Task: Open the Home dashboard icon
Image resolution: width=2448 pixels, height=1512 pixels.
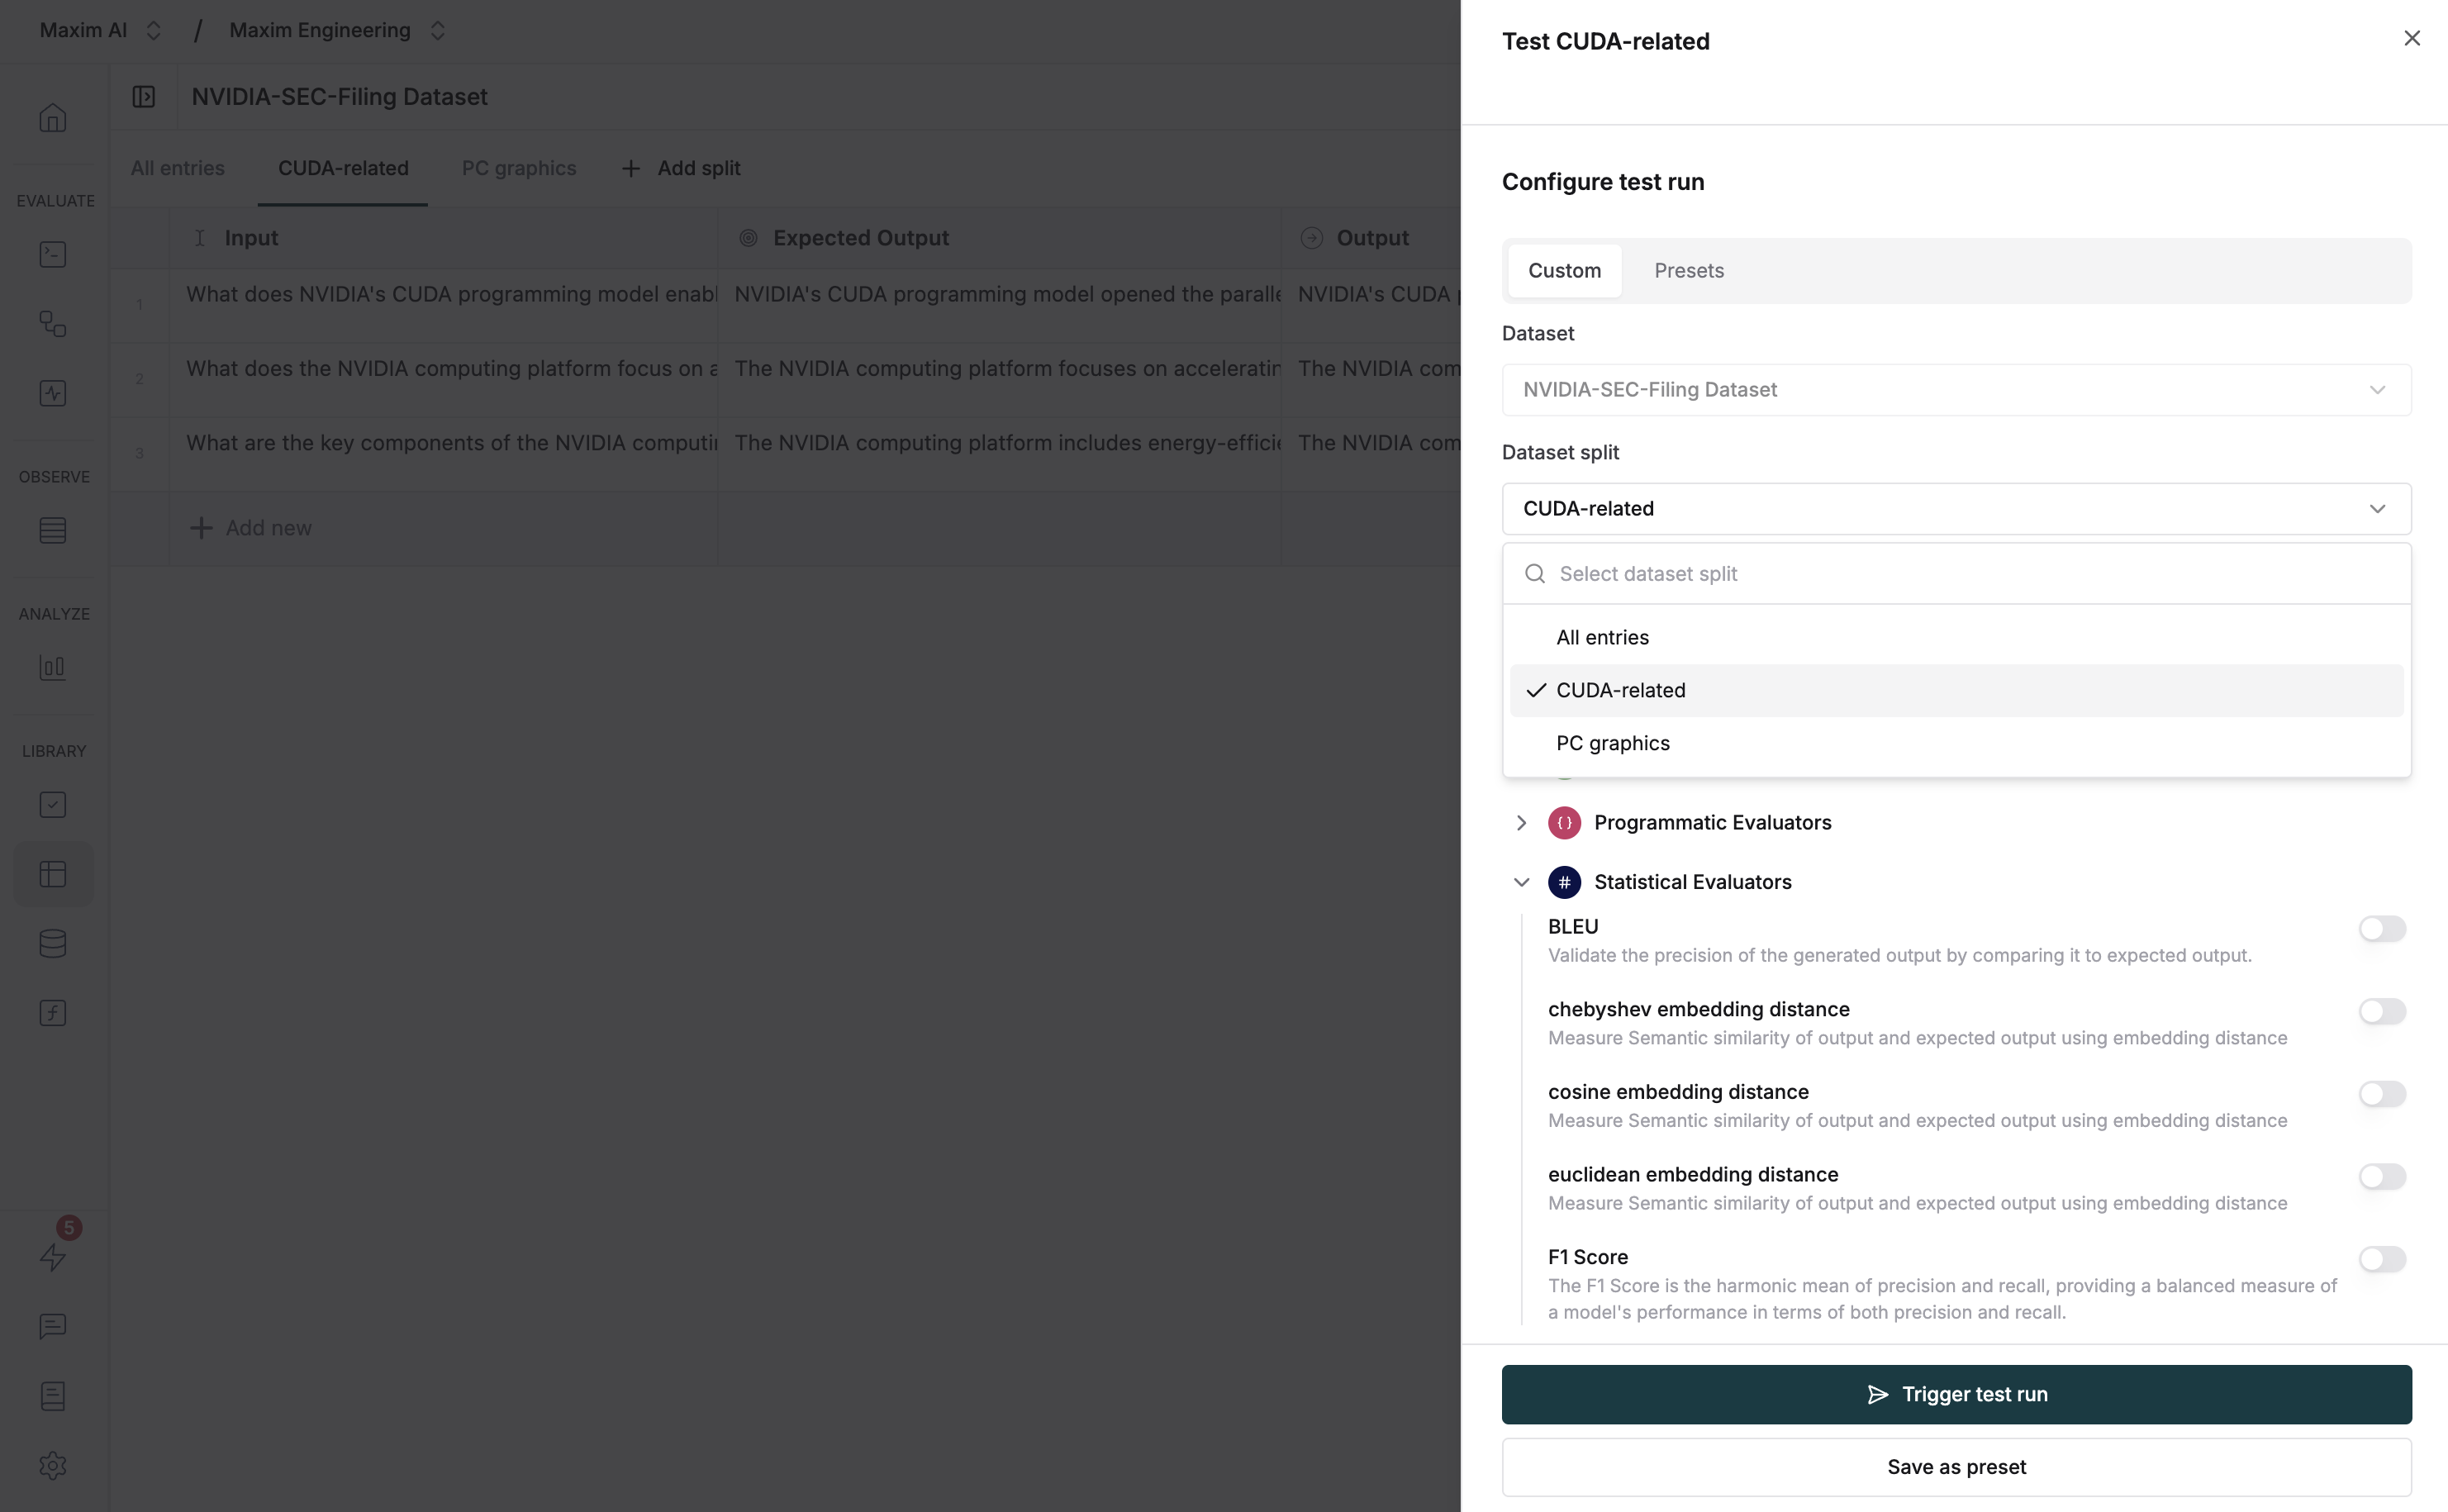Action: pos(52,117)
